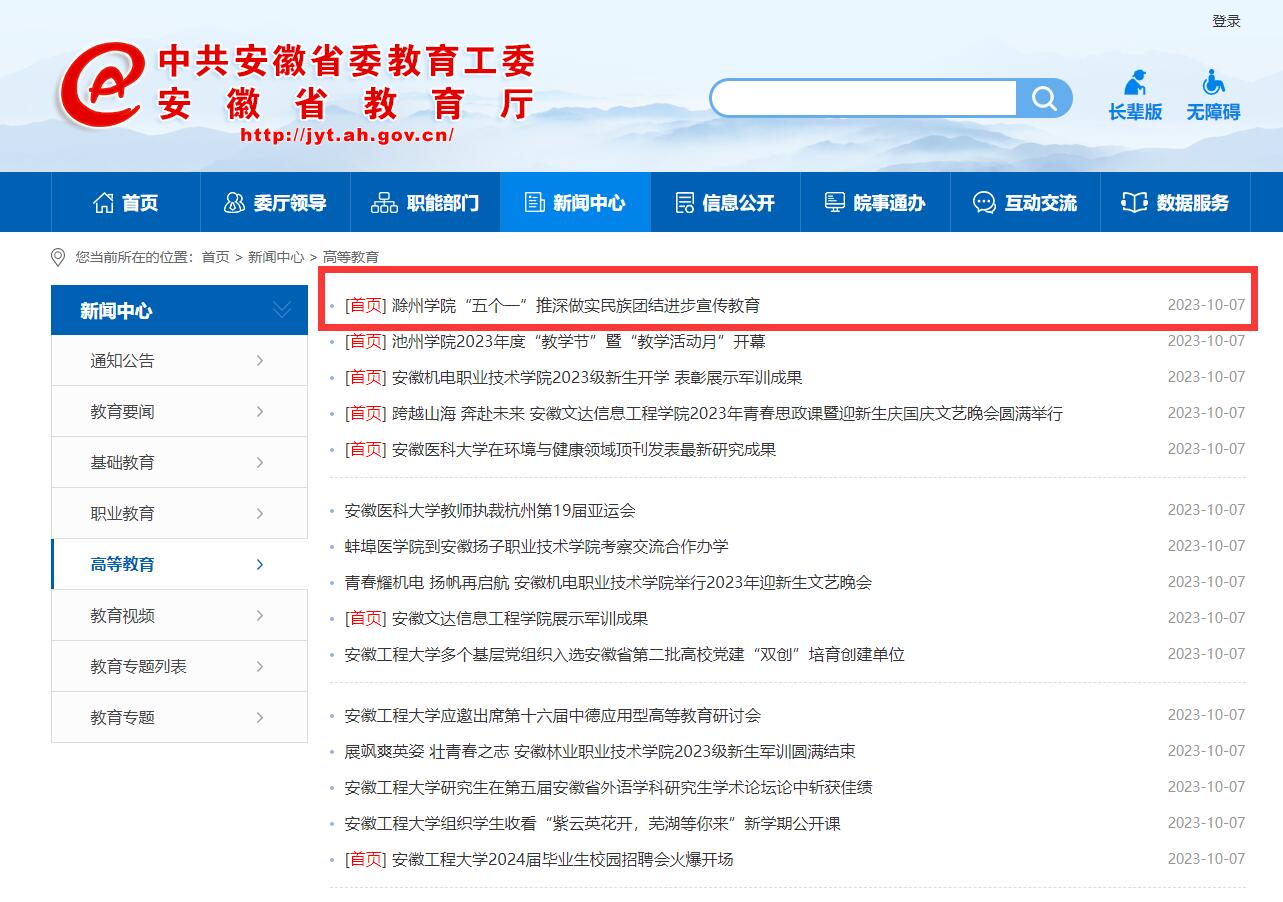Screen dimensions: 1283x902
Task: Open the 皖事通办 nav menu item
Action: (875, 202)
